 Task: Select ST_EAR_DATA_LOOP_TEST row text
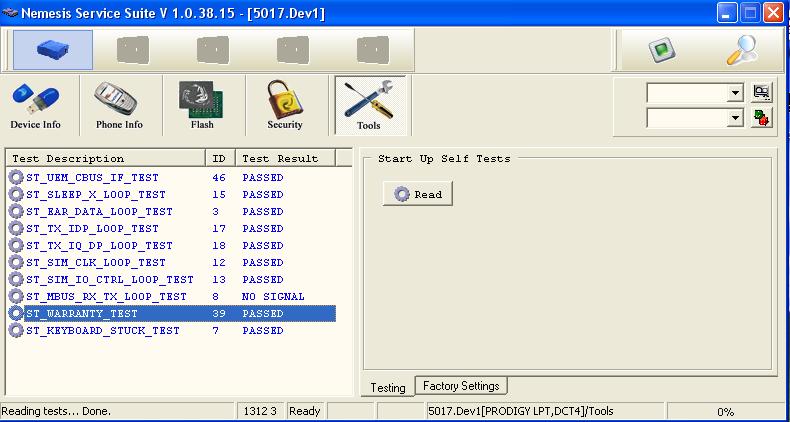click(x=99, y=212)
